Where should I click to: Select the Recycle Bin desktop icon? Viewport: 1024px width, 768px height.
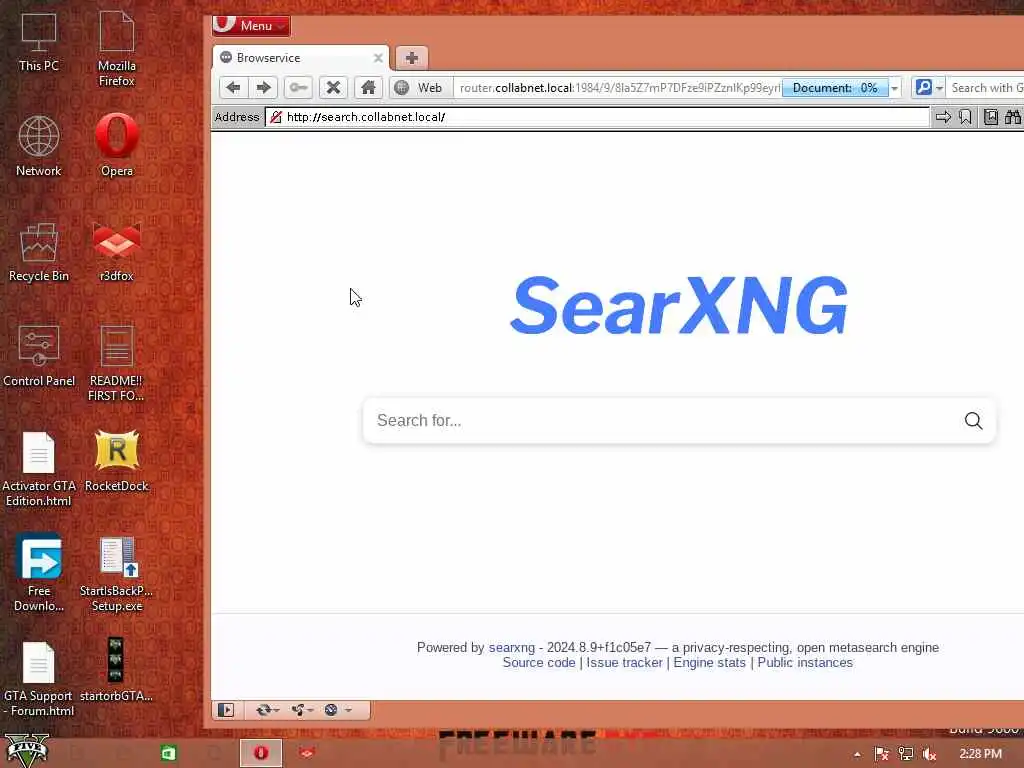pyautogui.click(x=39, y=251)
